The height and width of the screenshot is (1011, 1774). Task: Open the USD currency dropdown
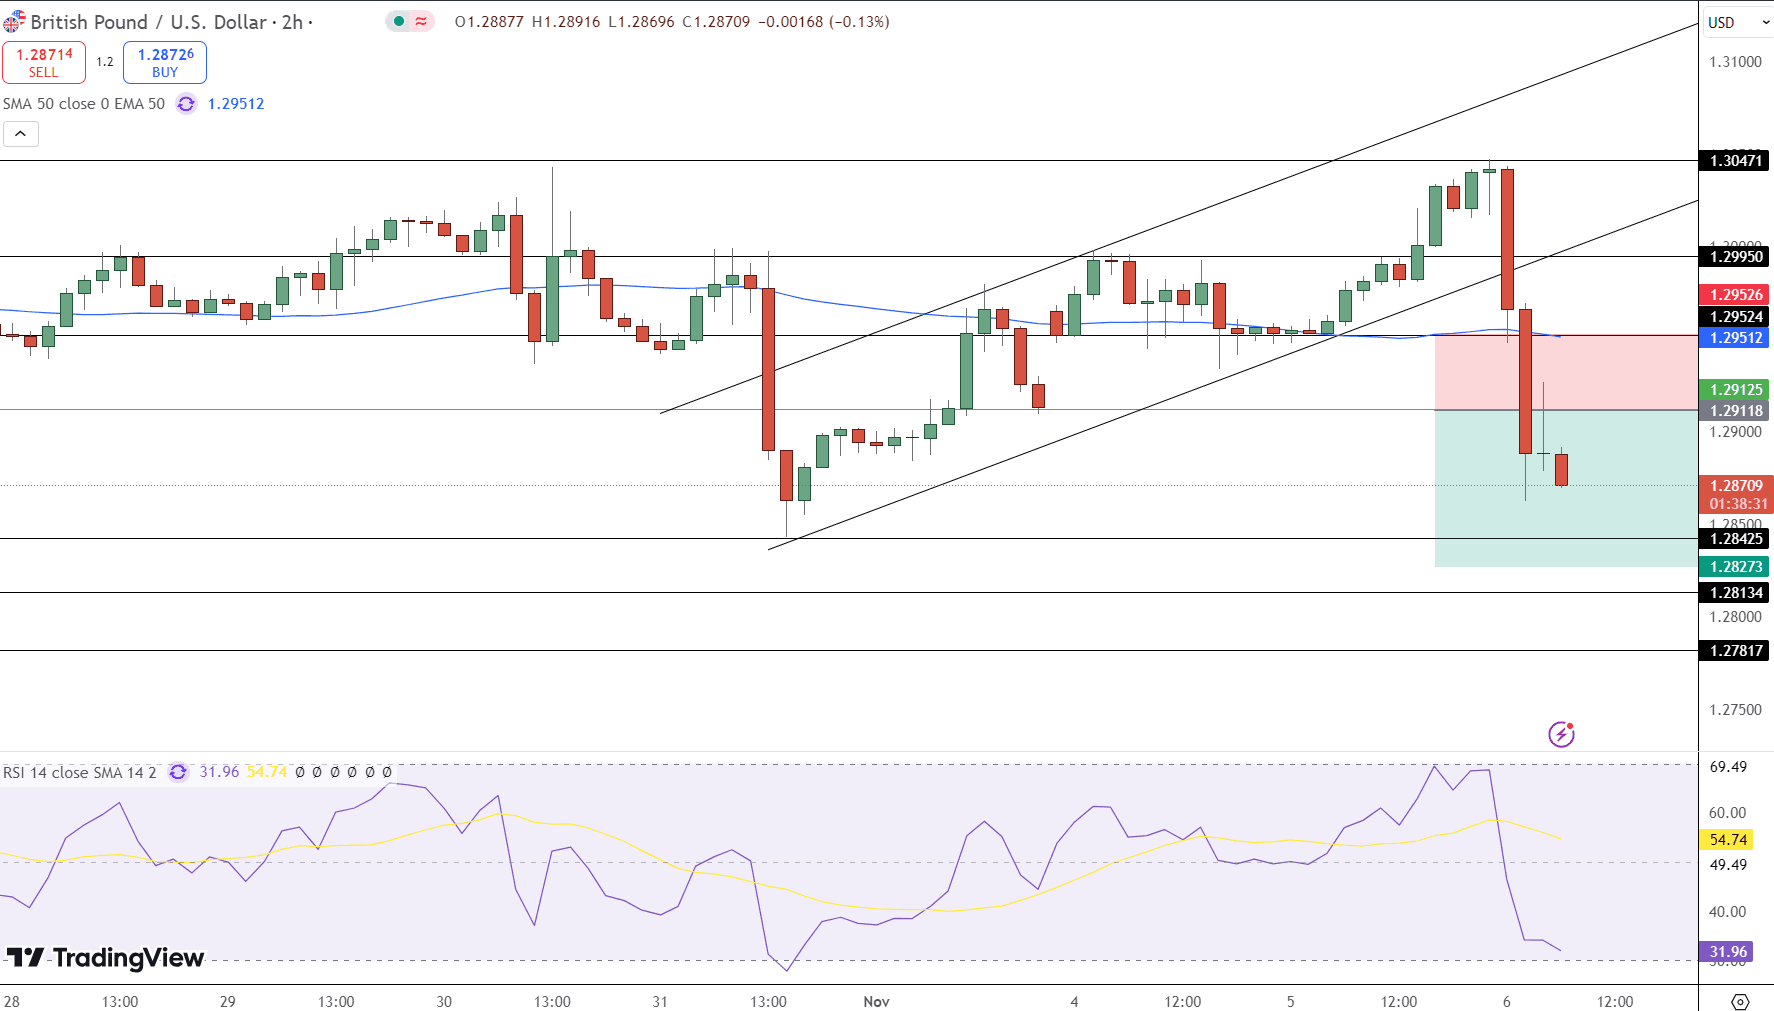pos(1738,22)
